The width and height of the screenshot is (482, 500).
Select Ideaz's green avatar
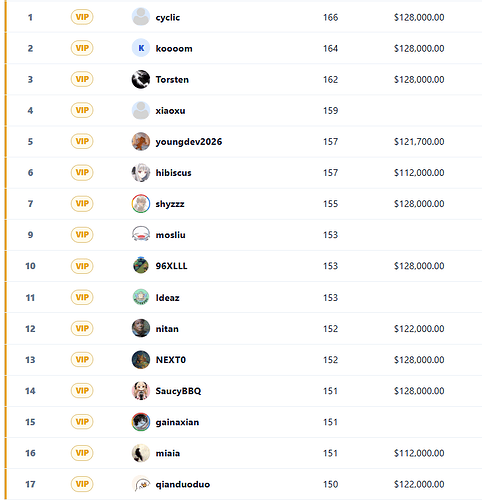click(141, 297)
